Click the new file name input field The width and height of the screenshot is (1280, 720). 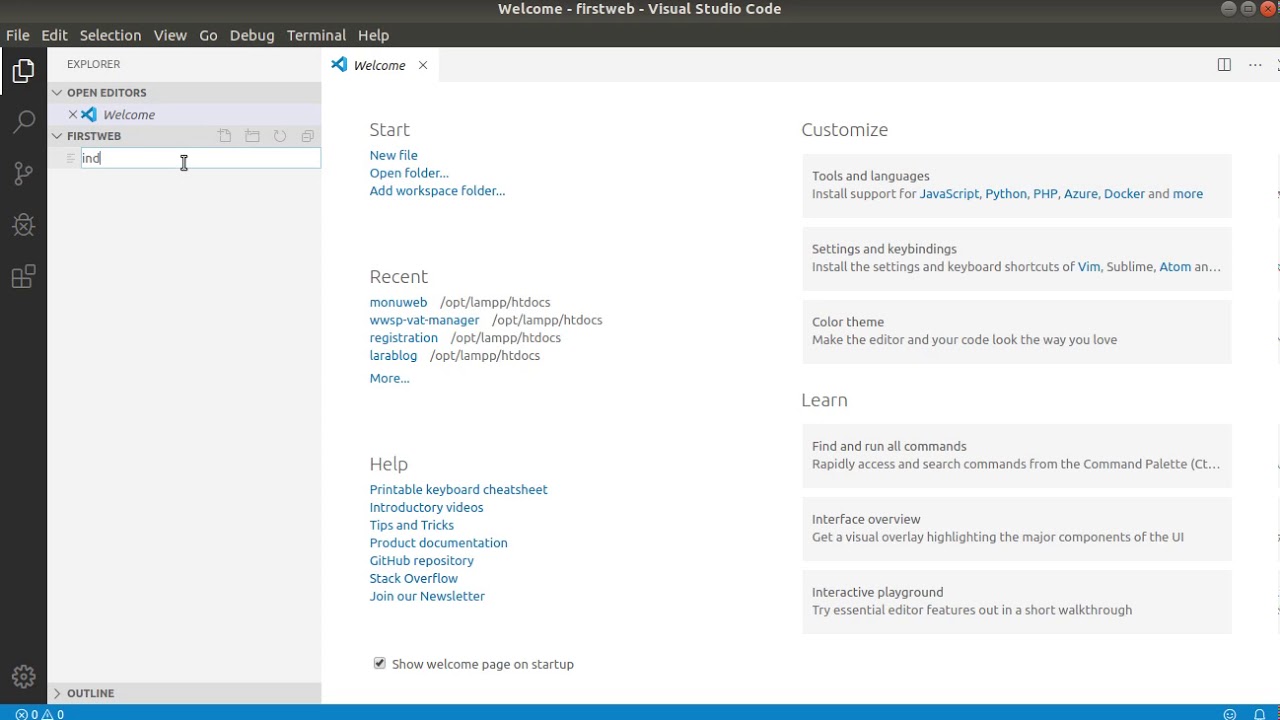[200, 158]
